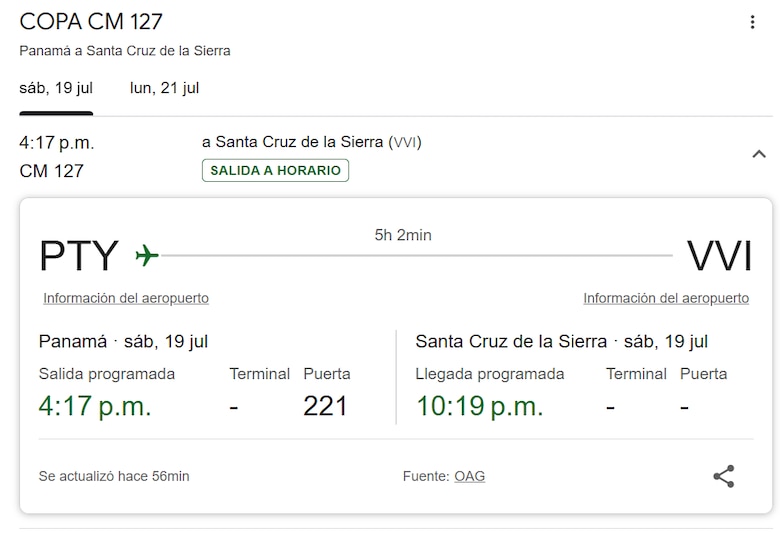Click the Panamá a Santa Cruz route subtitle
The image size is (780, 538).
coord(125,50)
